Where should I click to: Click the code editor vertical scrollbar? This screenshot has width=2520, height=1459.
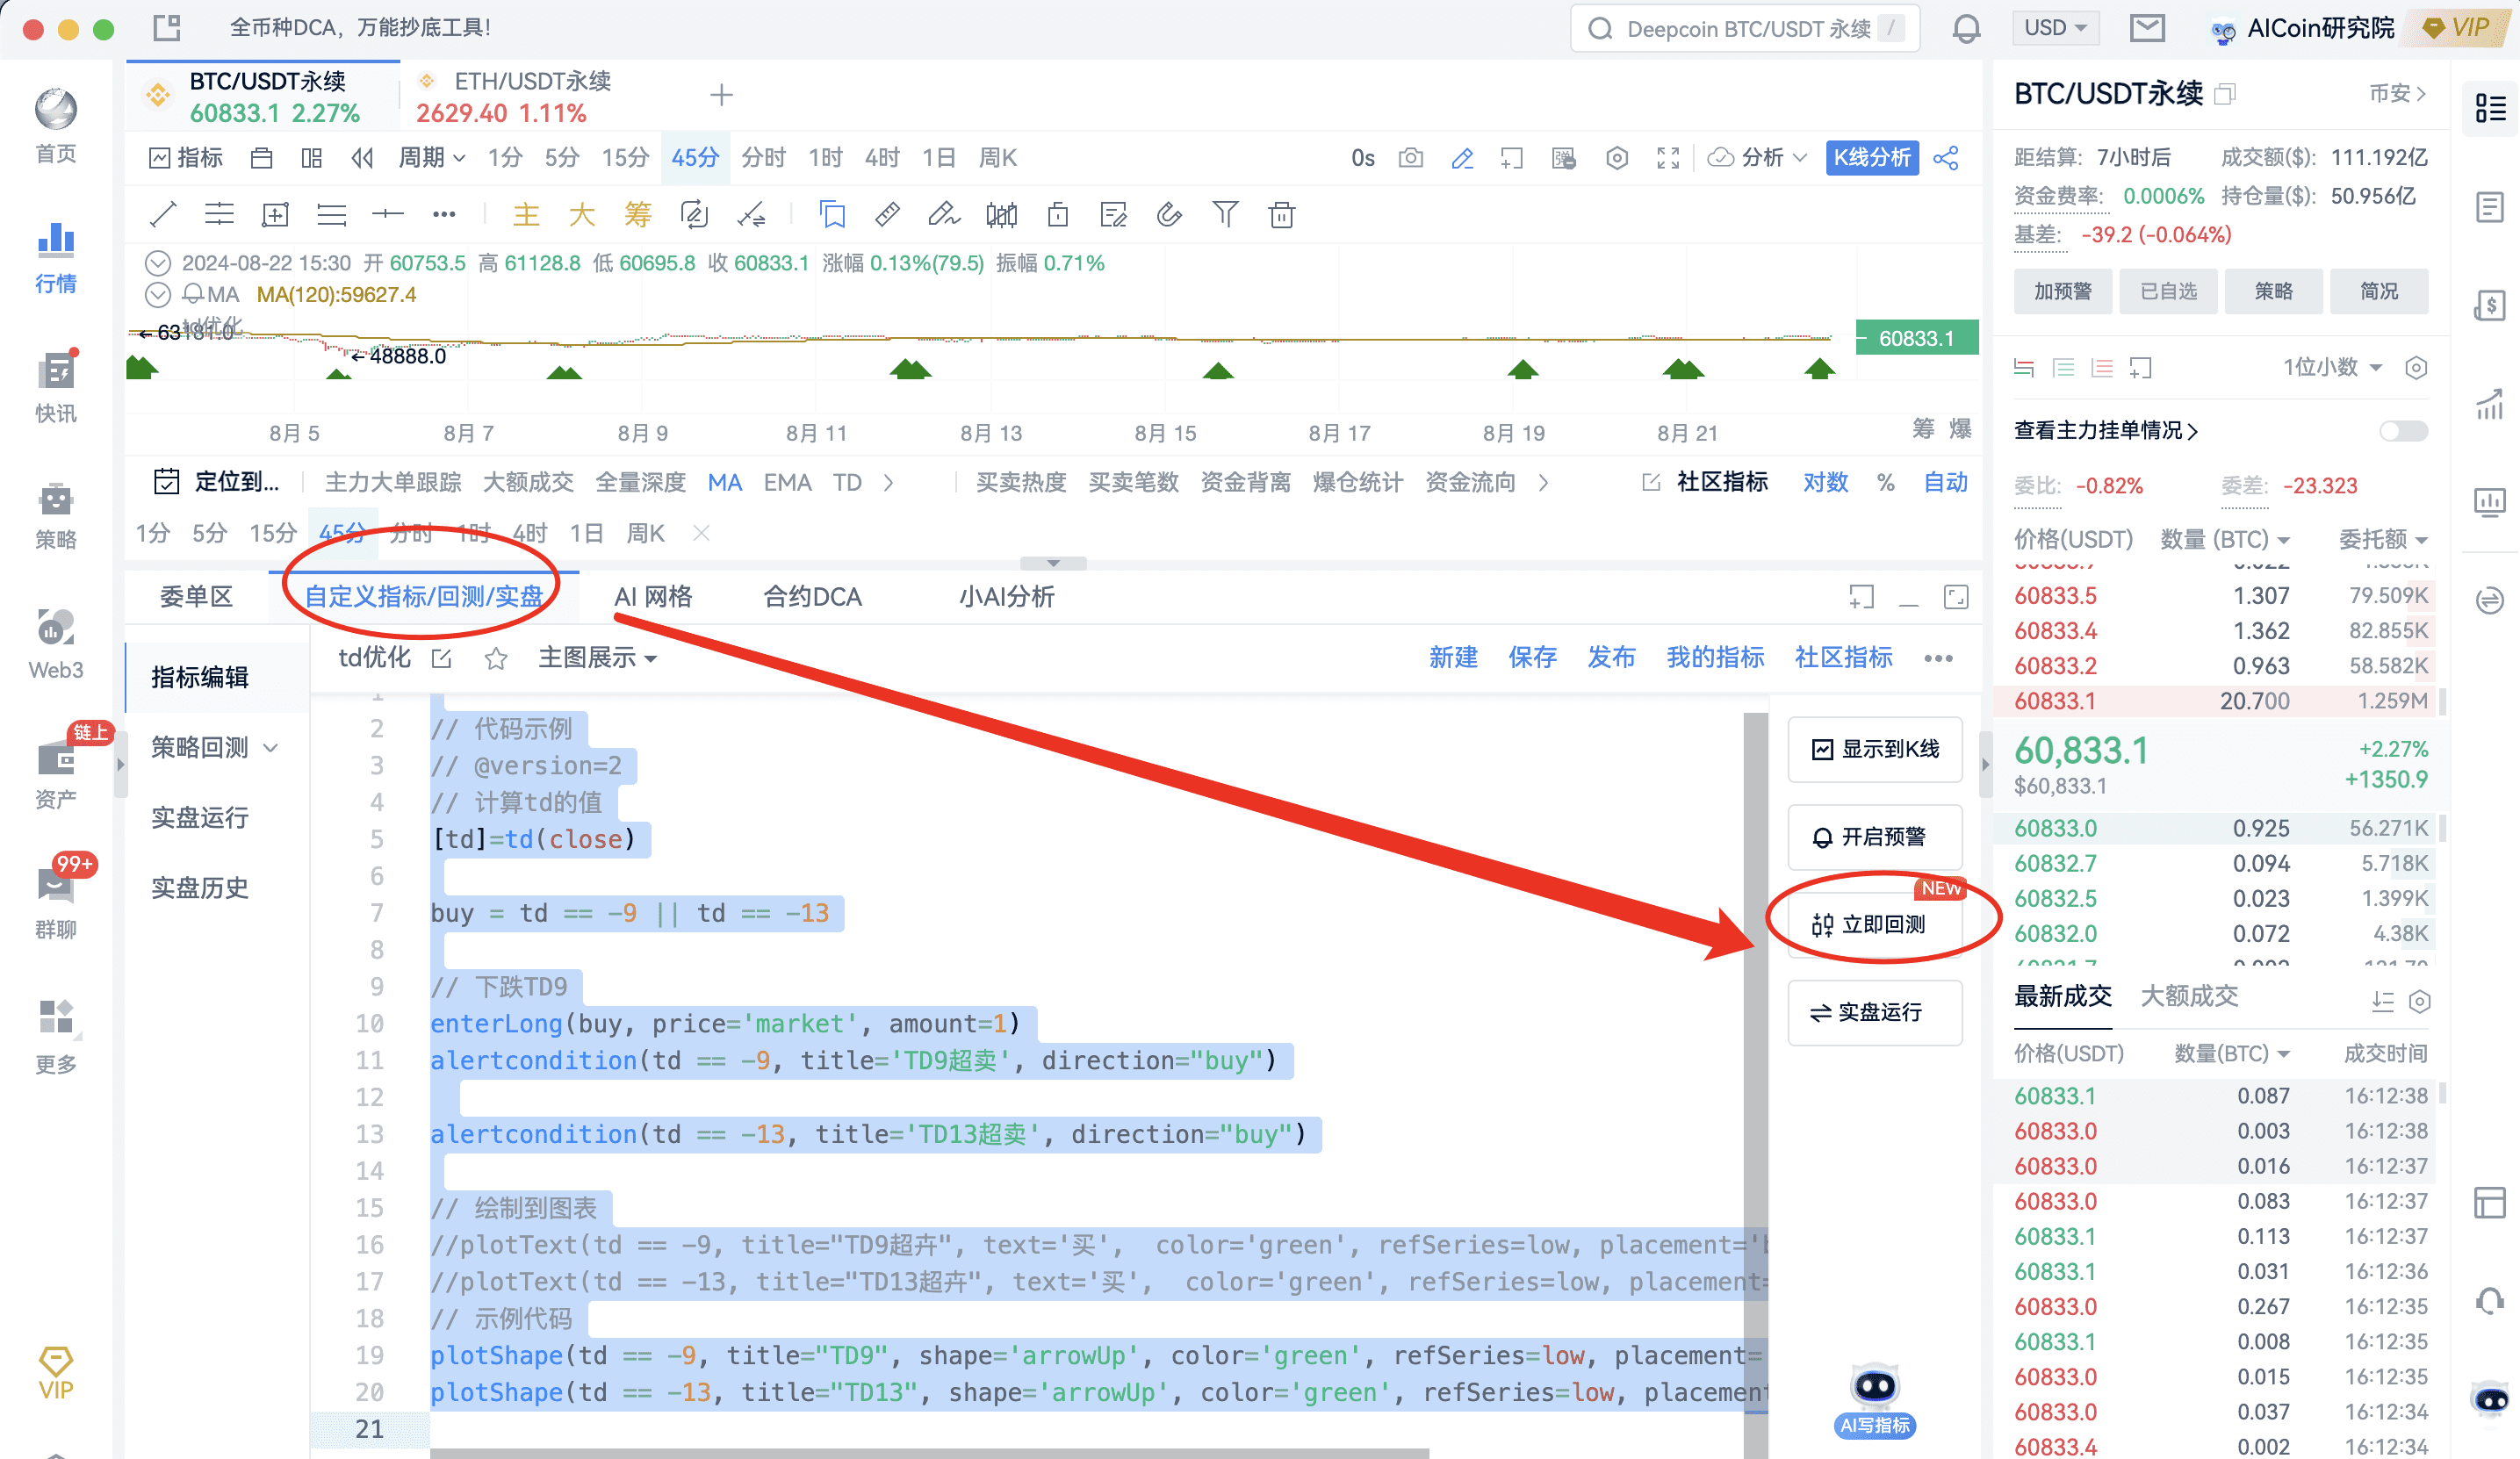(x=1756, y=1085)
